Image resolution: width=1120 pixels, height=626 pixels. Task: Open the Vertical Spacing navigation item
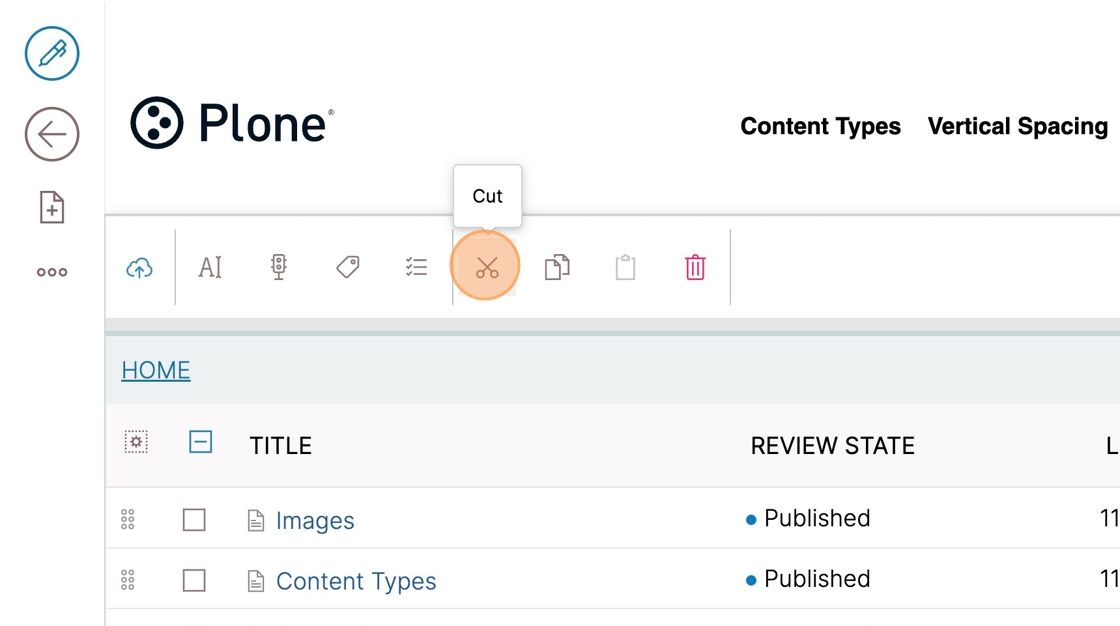(x=1018, y=126)
